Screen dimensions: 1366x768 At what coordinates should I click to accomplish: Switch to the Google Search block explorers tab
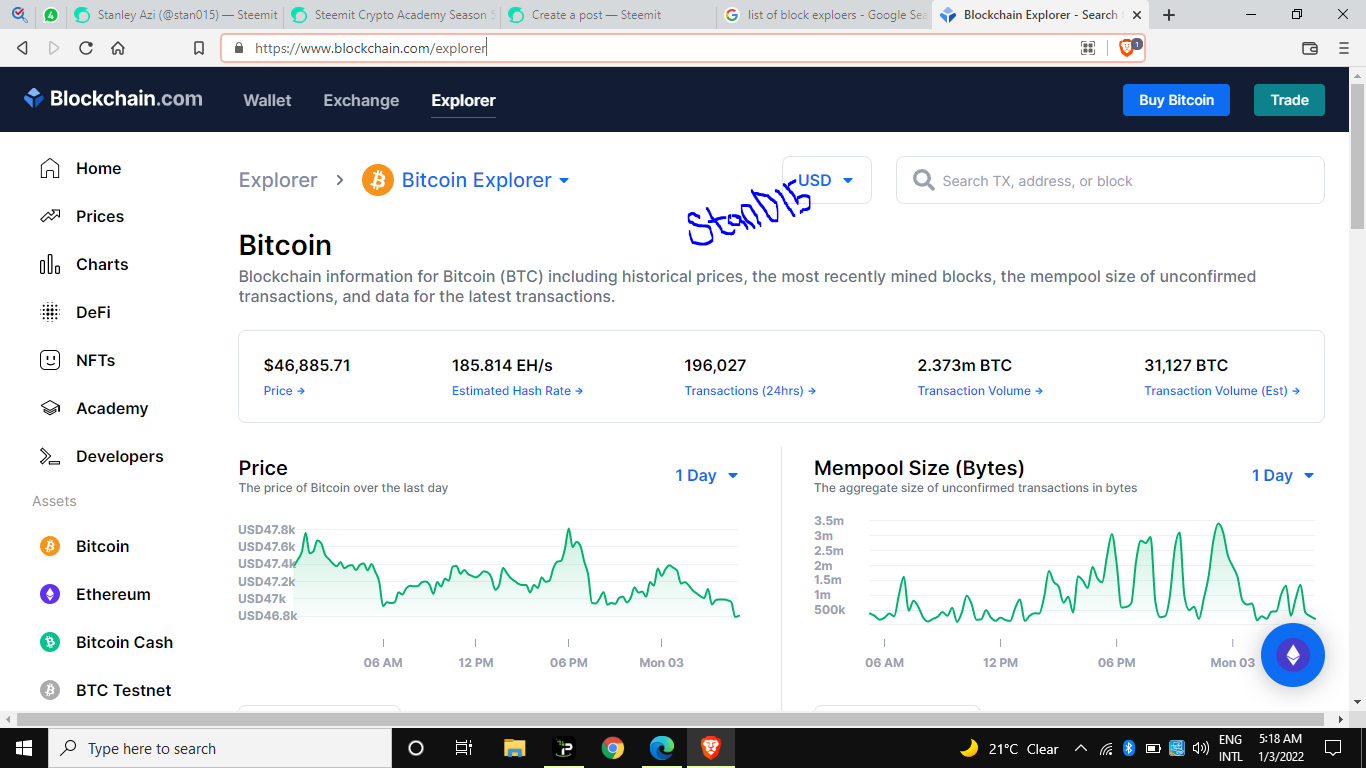pos(825,15)
